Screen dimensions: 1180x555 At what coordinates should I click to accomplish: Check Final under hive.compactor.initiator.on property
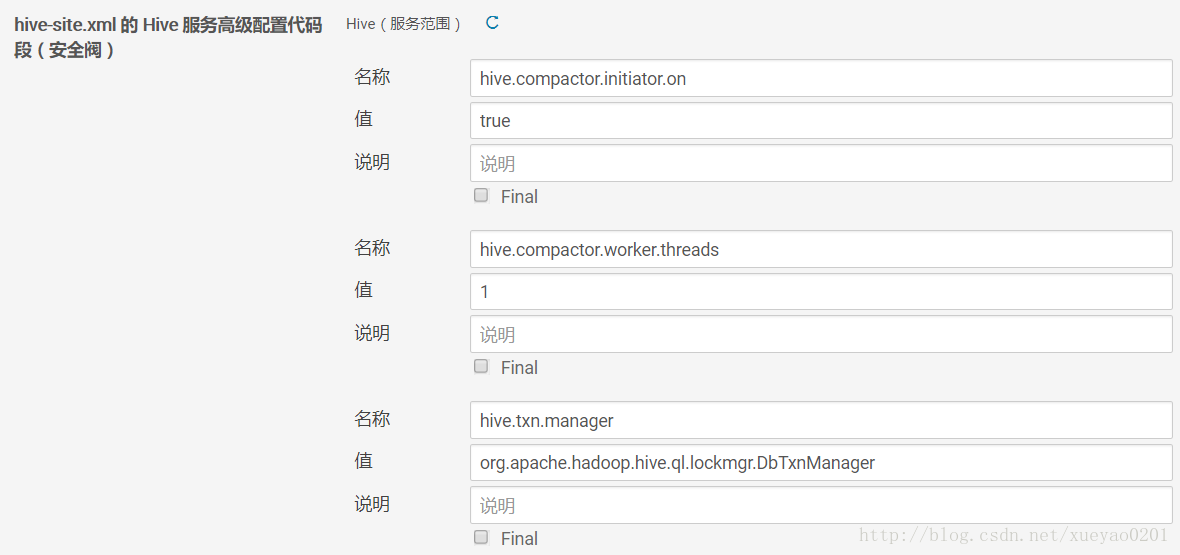click(x=481, y=196)
